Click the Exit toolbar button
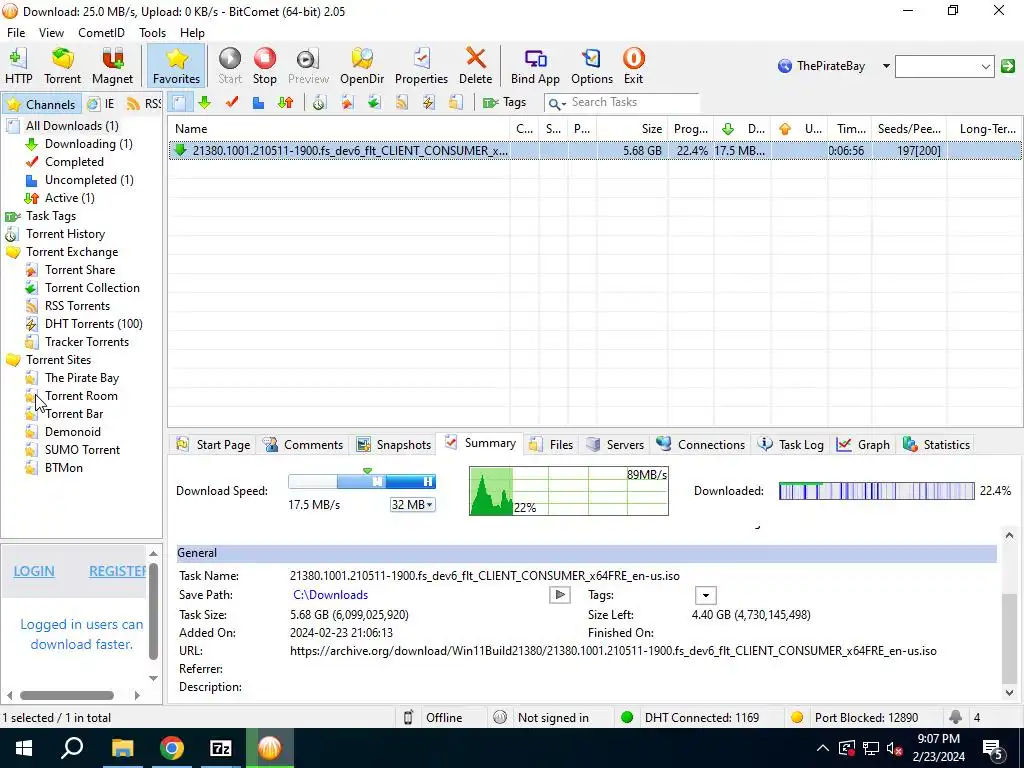 633,66
